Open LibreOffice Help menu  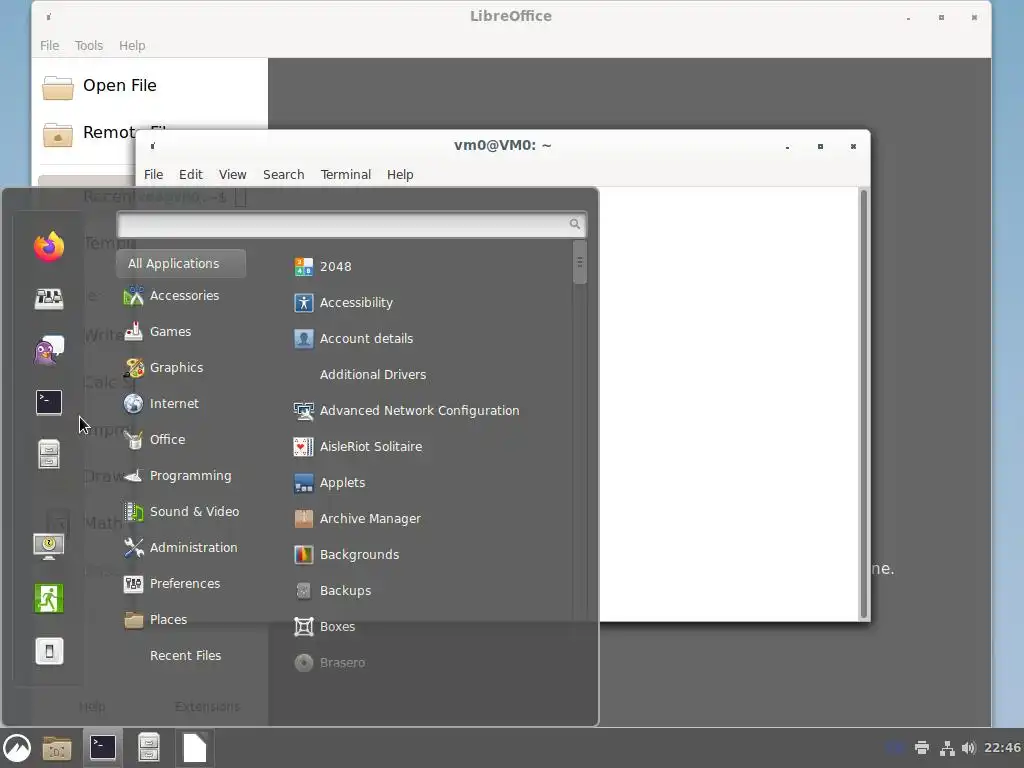(x=132, y=45)
